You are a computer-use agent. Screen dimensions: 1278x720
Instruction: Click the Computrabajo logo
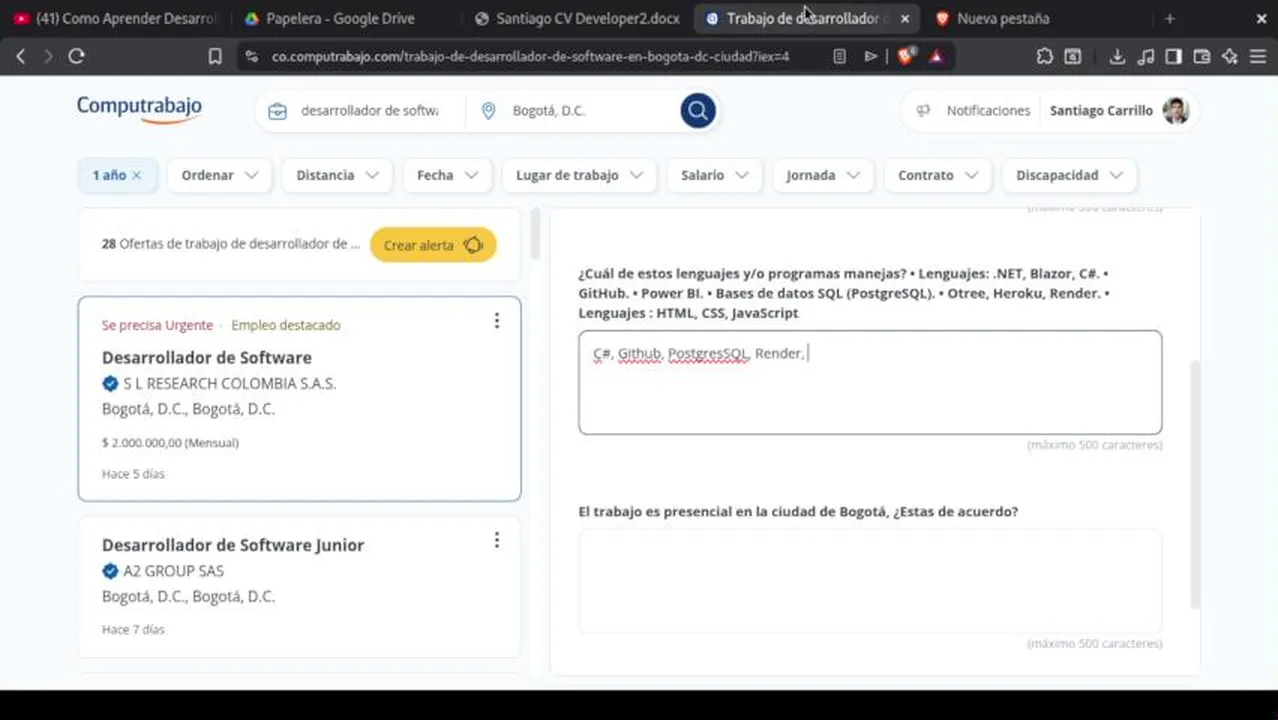(140, 108)
